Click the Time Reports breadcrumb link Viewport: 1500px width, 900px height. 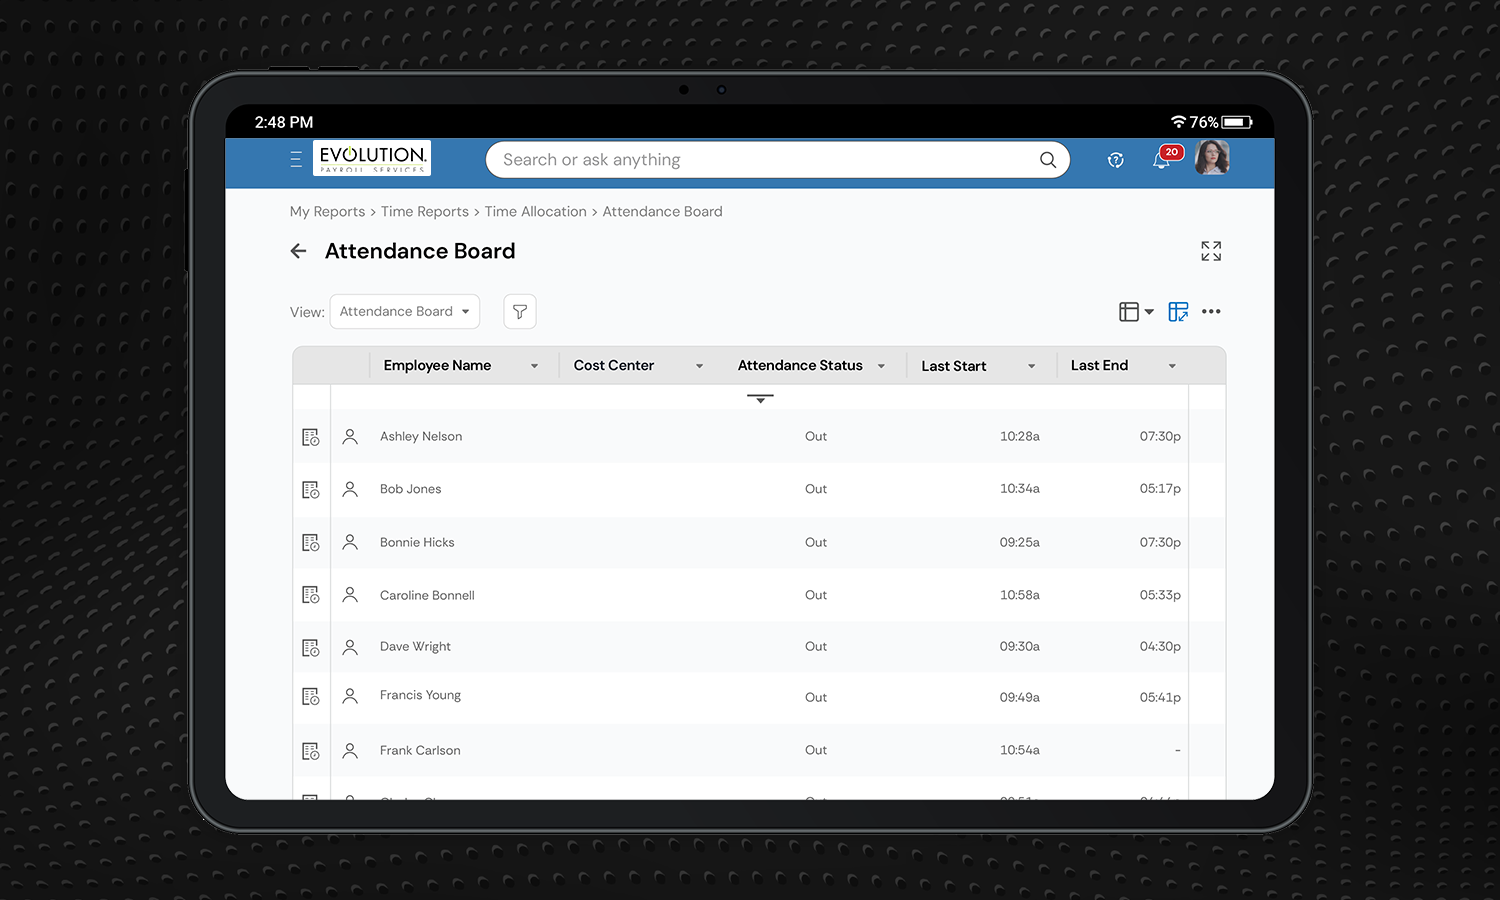click(x=425, y=211)
